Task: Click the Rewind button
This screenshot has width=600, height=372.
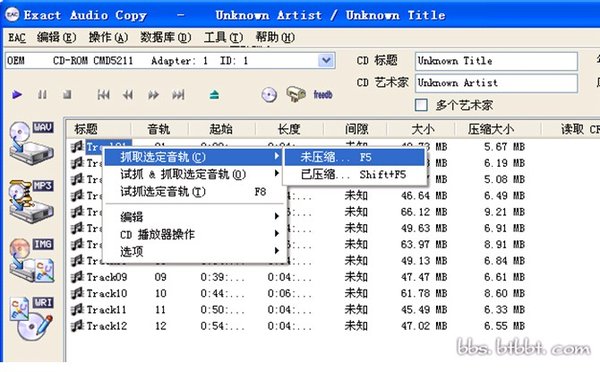Action: point(128,95)
